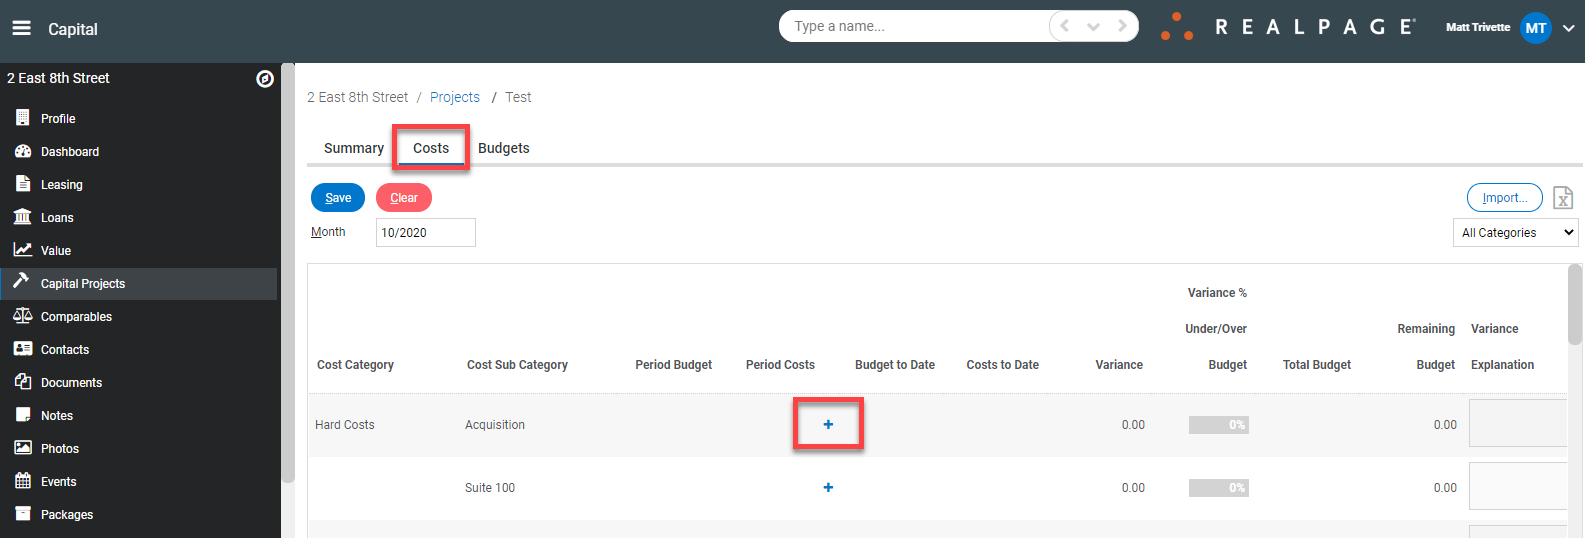Click the Cost Category column header
Screen dimensions: 1585x538
tap(355, 365)
